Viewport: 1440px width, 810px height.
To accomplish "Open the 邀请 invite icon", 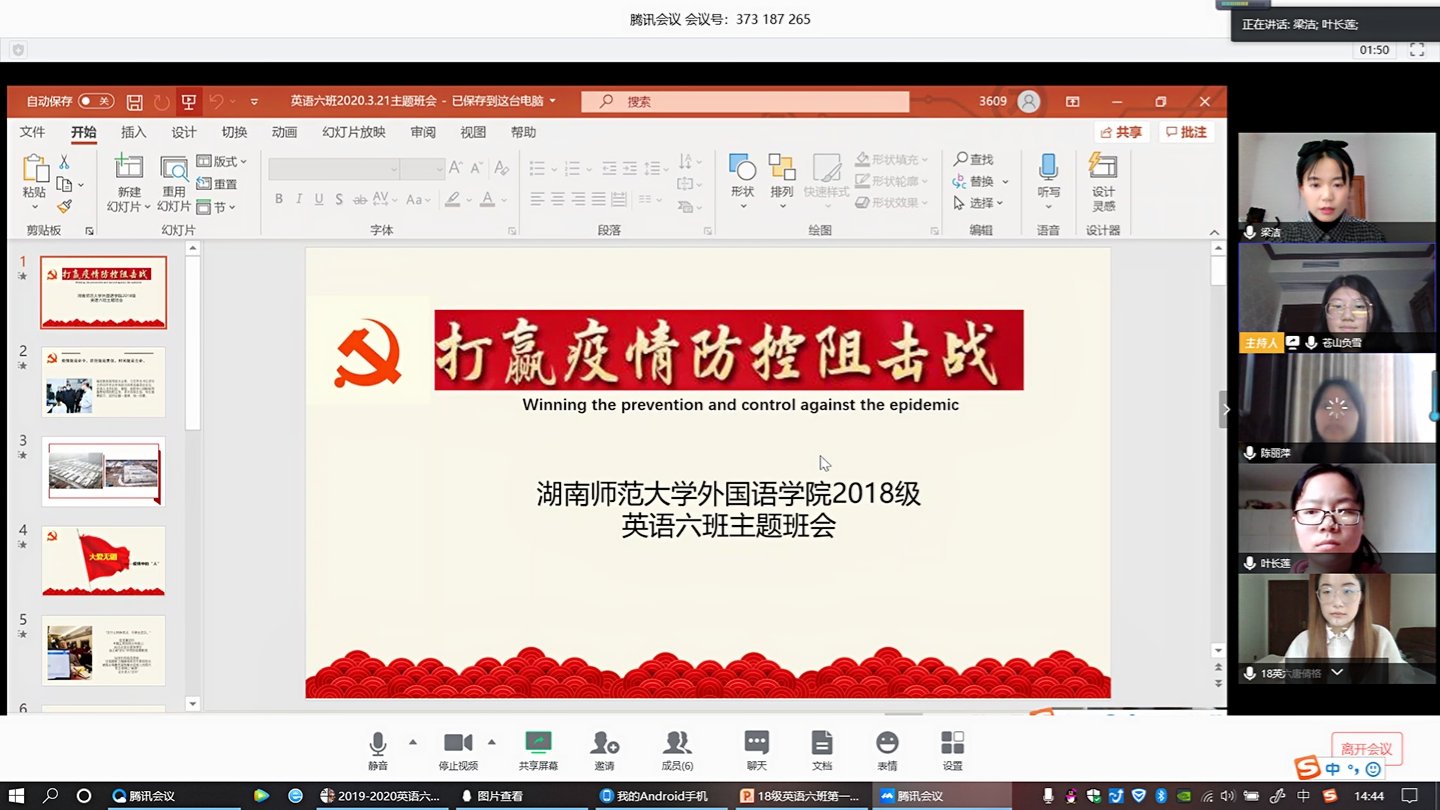I will coord(604,743).
